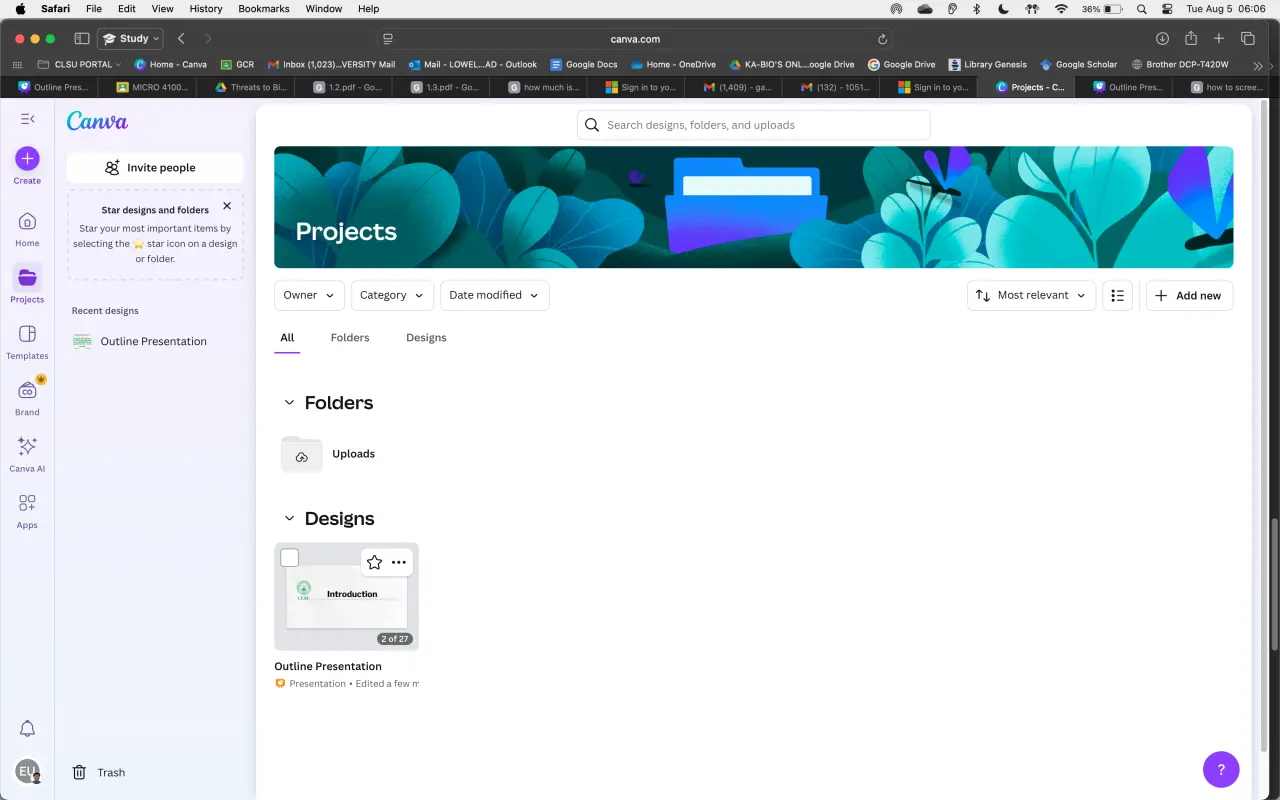Switch to the how to scree... tab
Viewport: 1280px width, 800px height.
pos(1226,87)
